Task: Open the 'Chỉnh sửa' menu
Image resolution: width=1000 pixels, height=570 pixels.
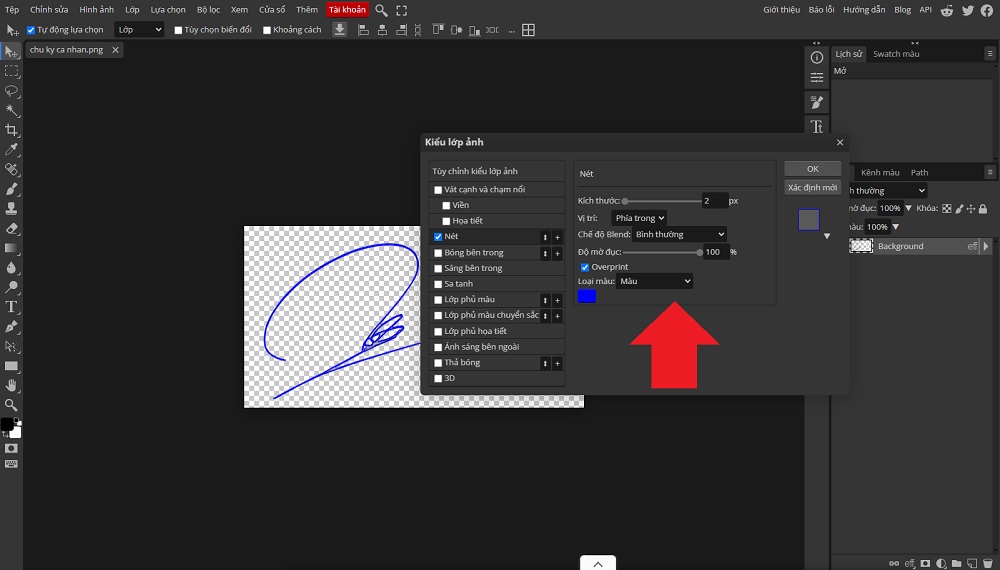Action: pyautogui.click(x=49, y=10)
